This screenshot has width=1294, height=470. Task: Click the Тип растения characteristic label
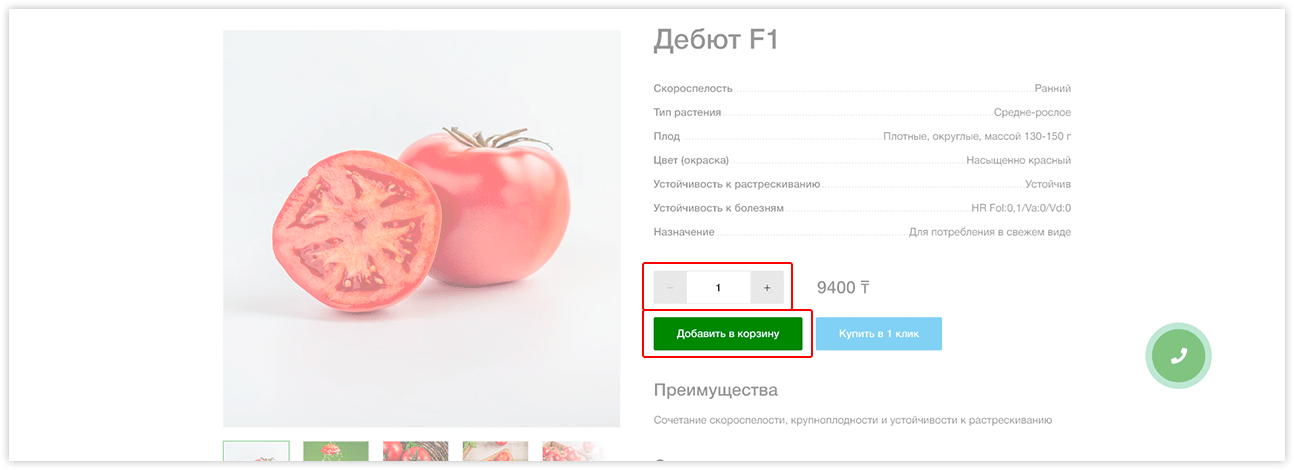[x=687, y=113]
